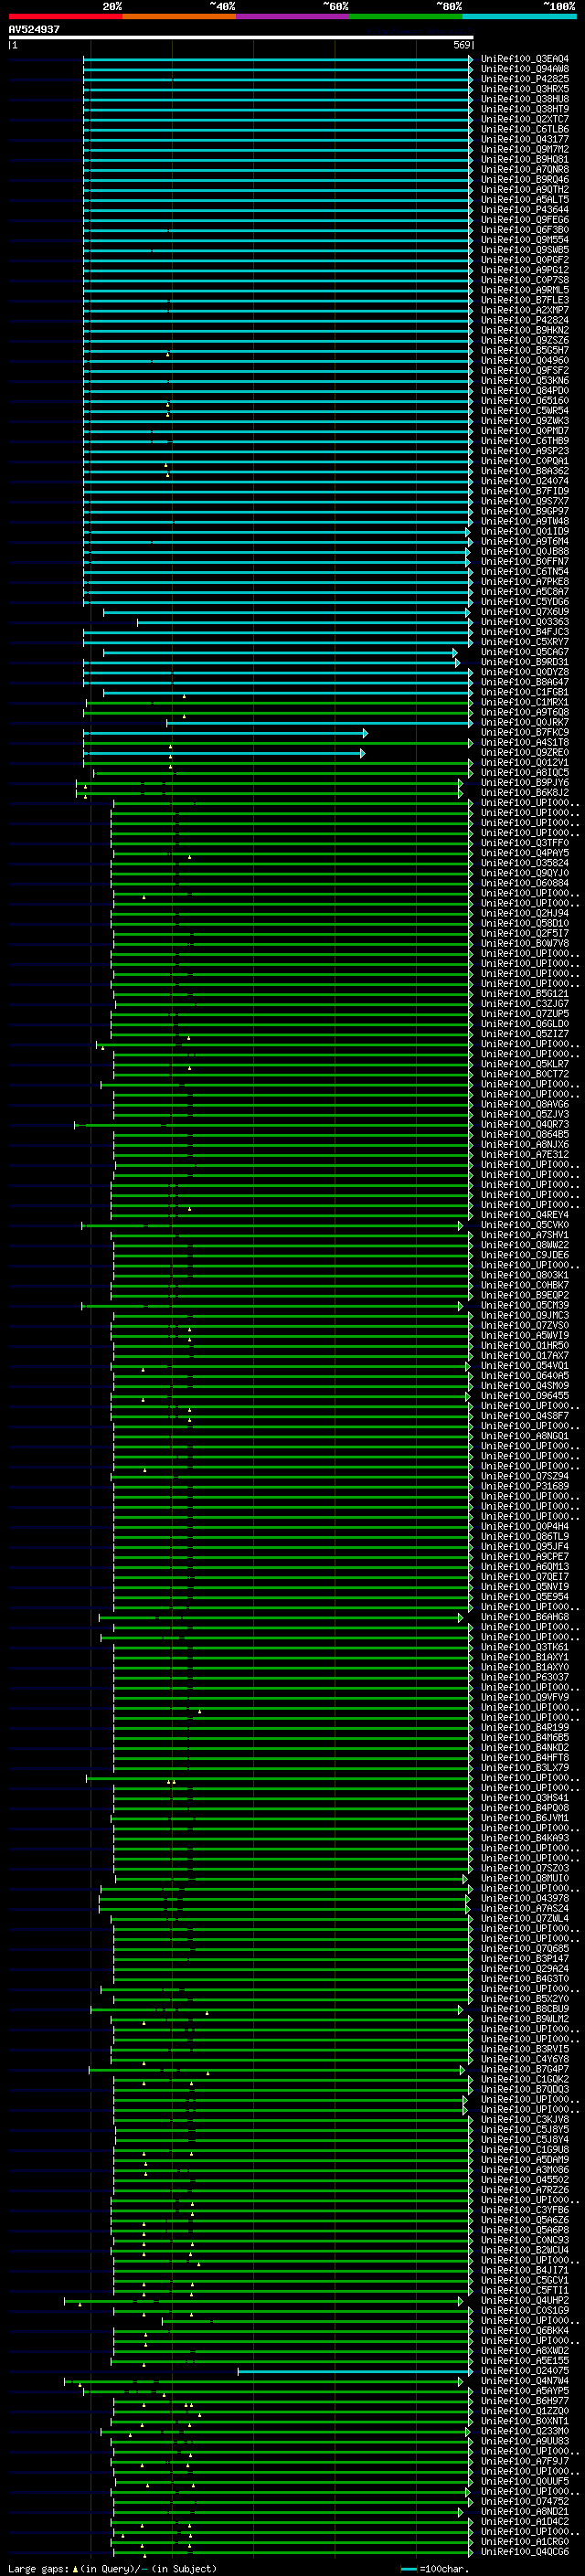Select label UniRef100_Q03363
The height and width of the screenshot is (2576, 585).
click(x=524, y=622)
